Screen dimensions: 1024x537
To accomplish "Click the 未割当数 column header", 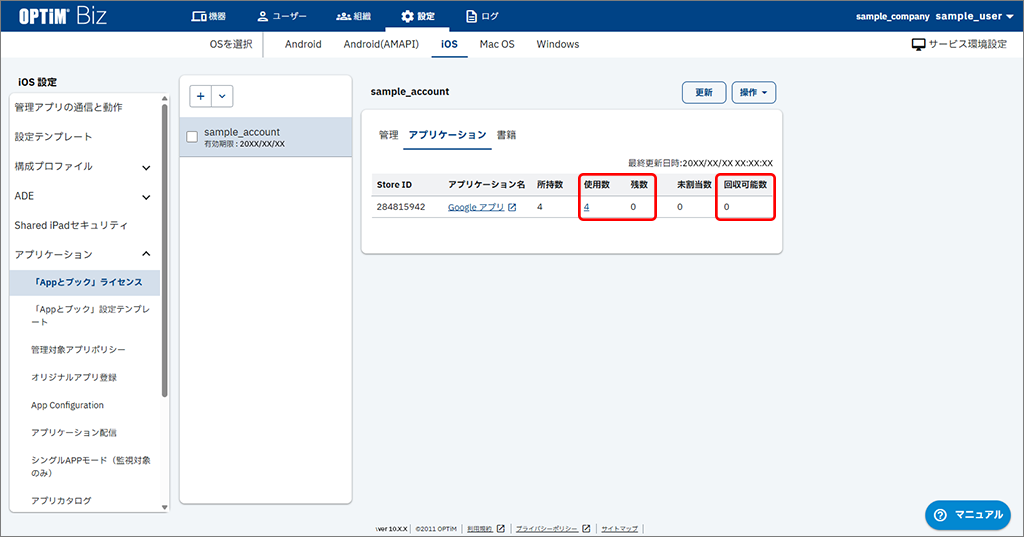I will [x=694, y=185].
